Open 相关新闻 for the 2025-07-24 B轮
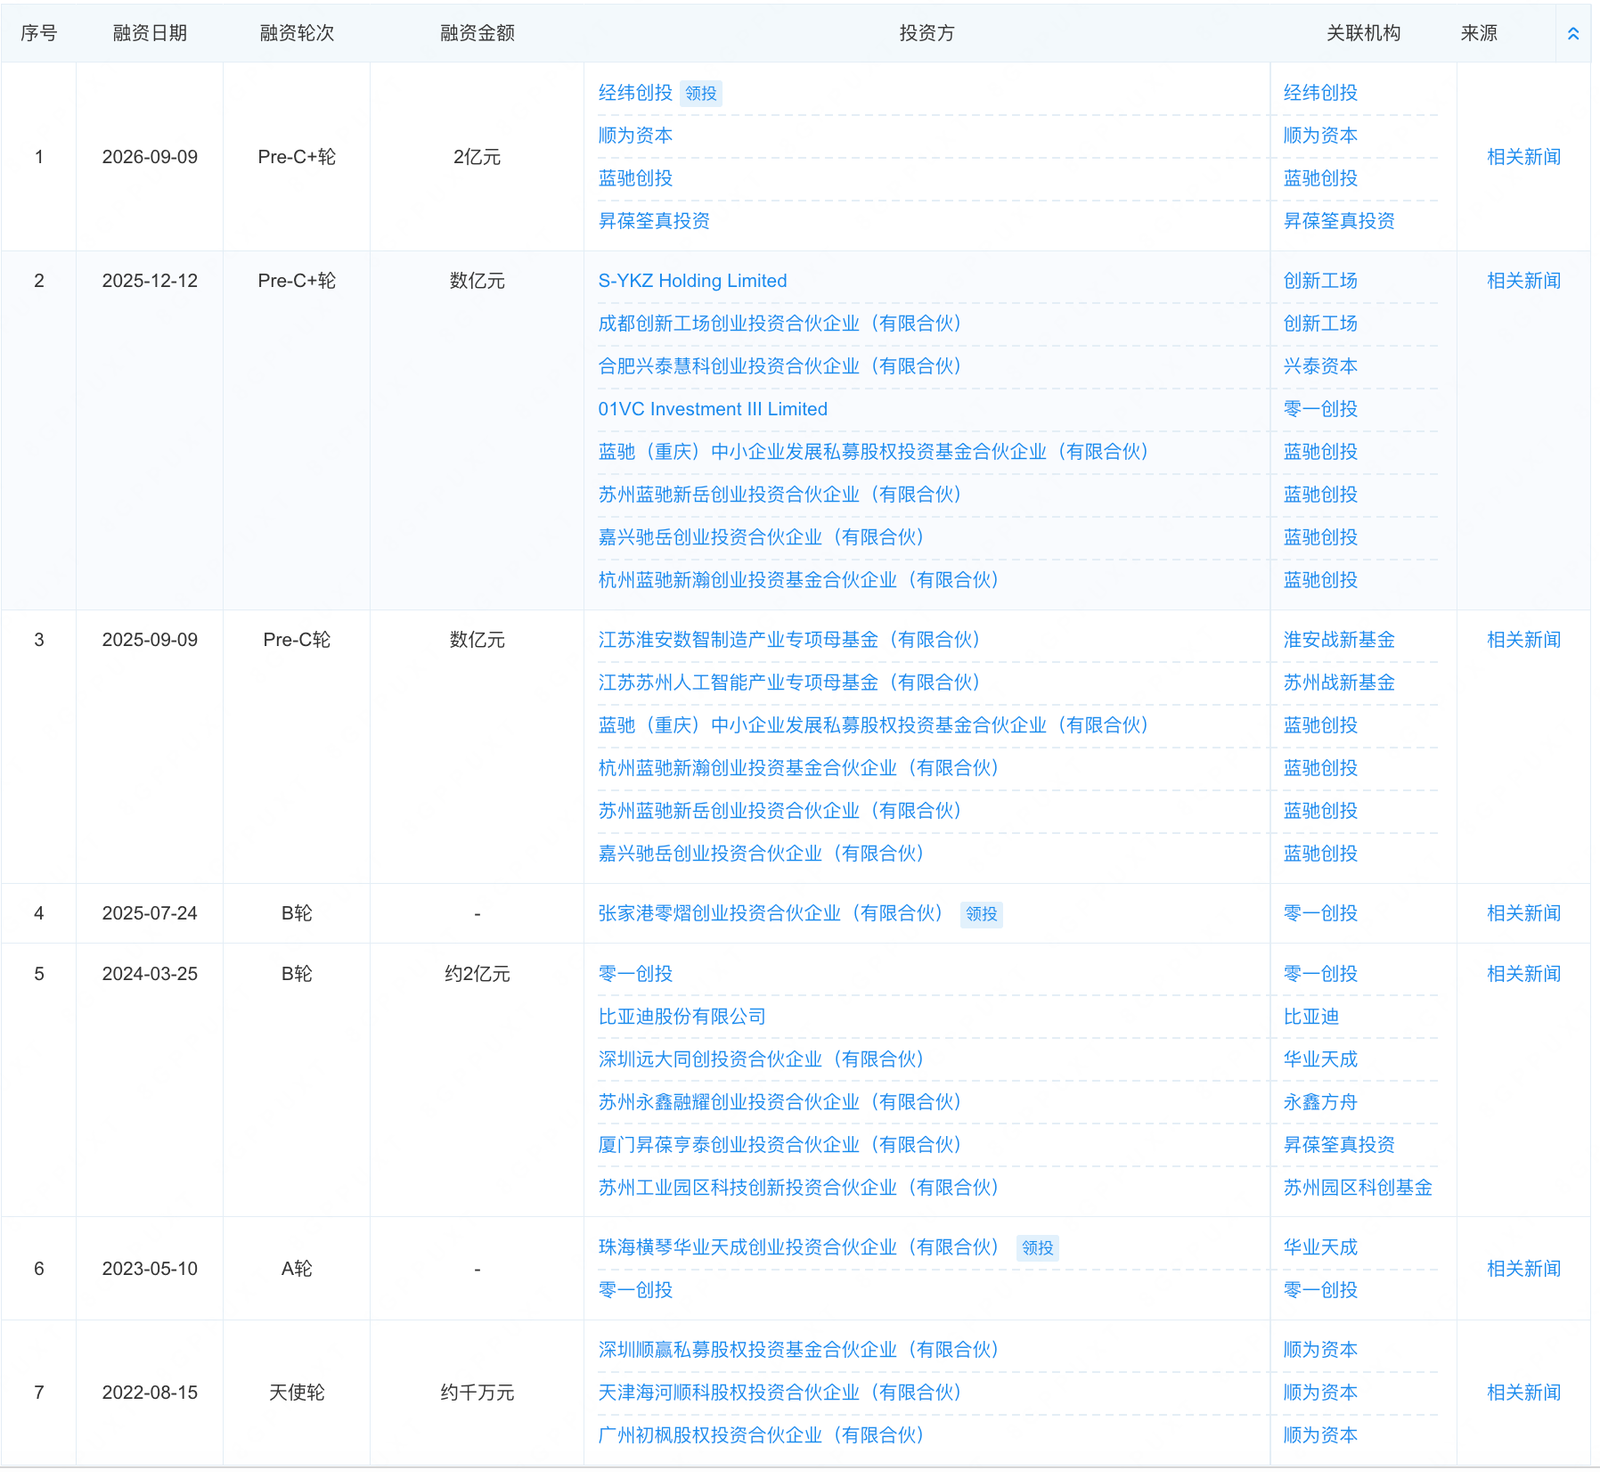Screen dimensions: 1600x1472 tap(1523, 913)
